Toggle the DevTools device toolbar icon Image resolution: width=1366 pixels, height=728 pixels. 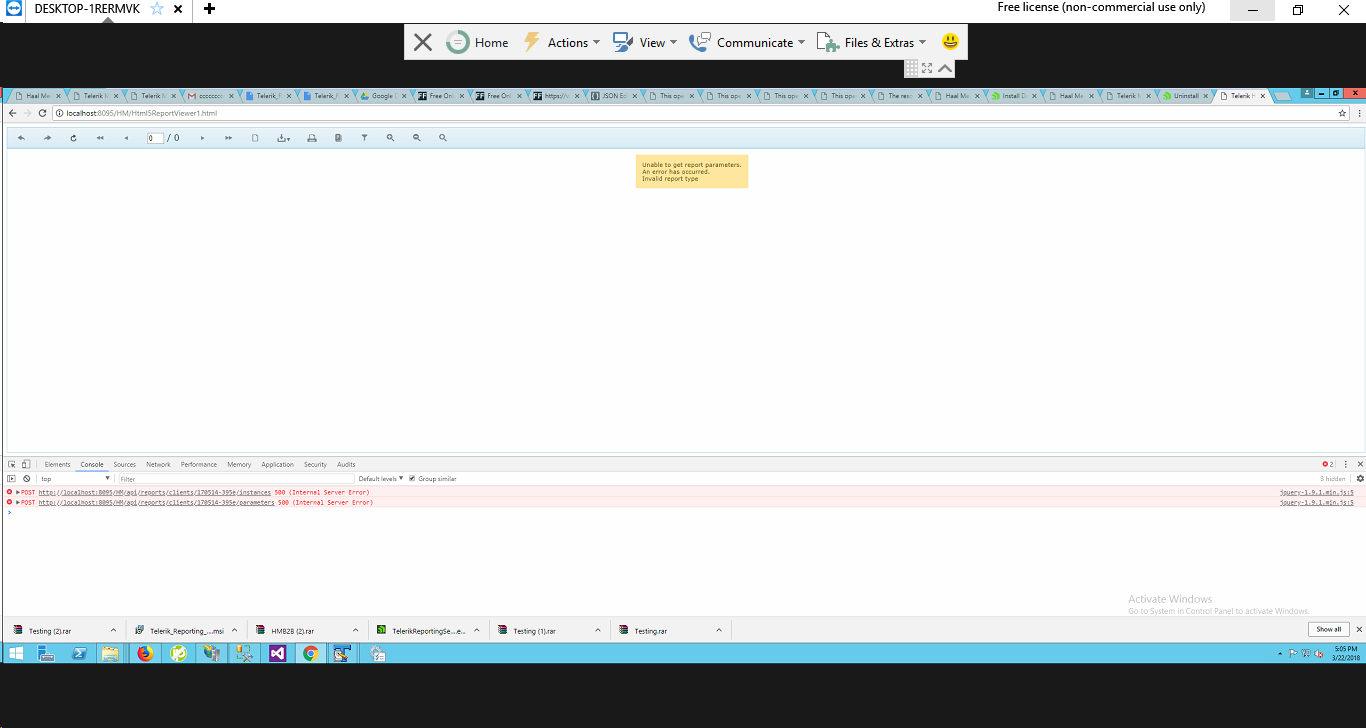click(x=26, y=464)
